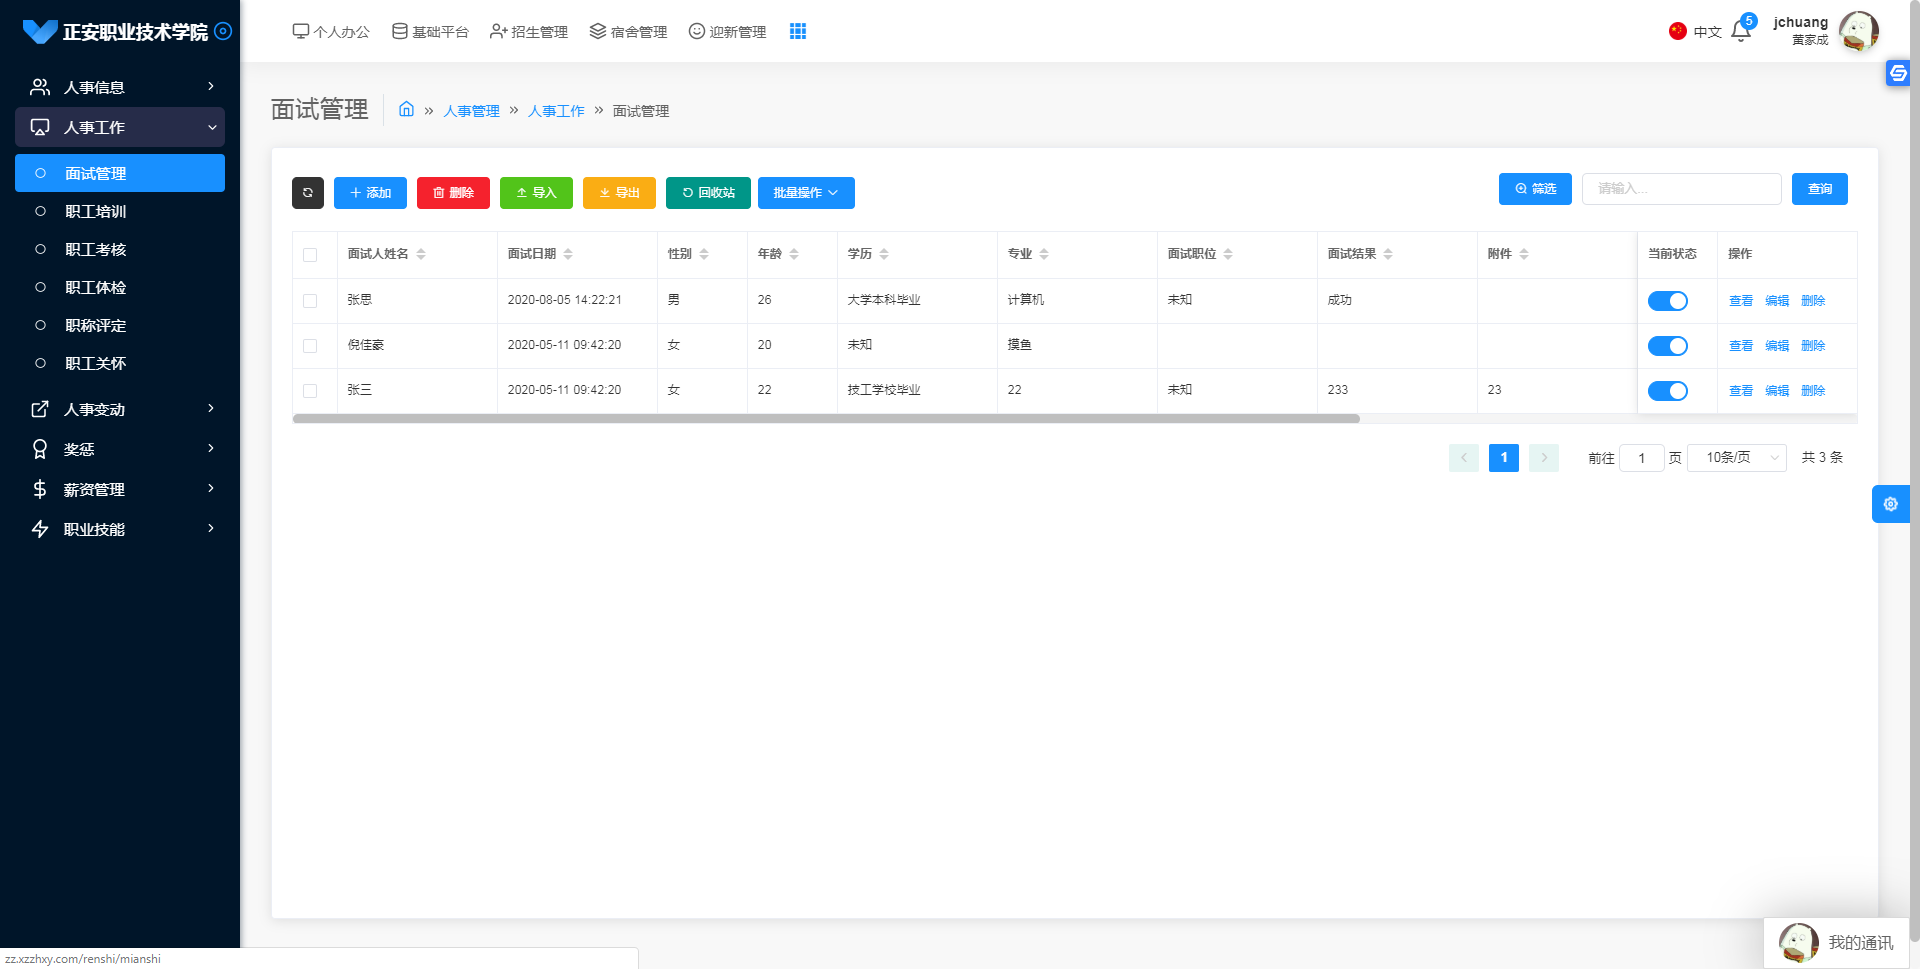Select the checkbox for 倪佳豪 row

pyautogui.click(x=310, y=346)
